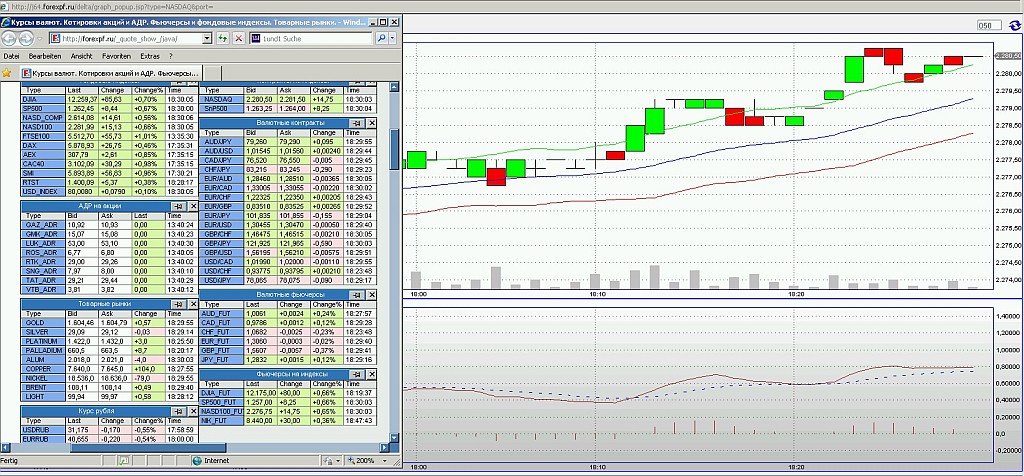Select the VTB_ADR row
Image resolution: width=1024 pixels, height=476 pixels.
tap(110, 289)
